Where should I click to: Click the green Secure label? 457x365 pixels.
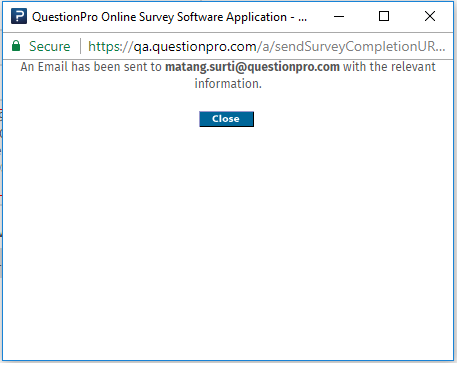[50, 46]
